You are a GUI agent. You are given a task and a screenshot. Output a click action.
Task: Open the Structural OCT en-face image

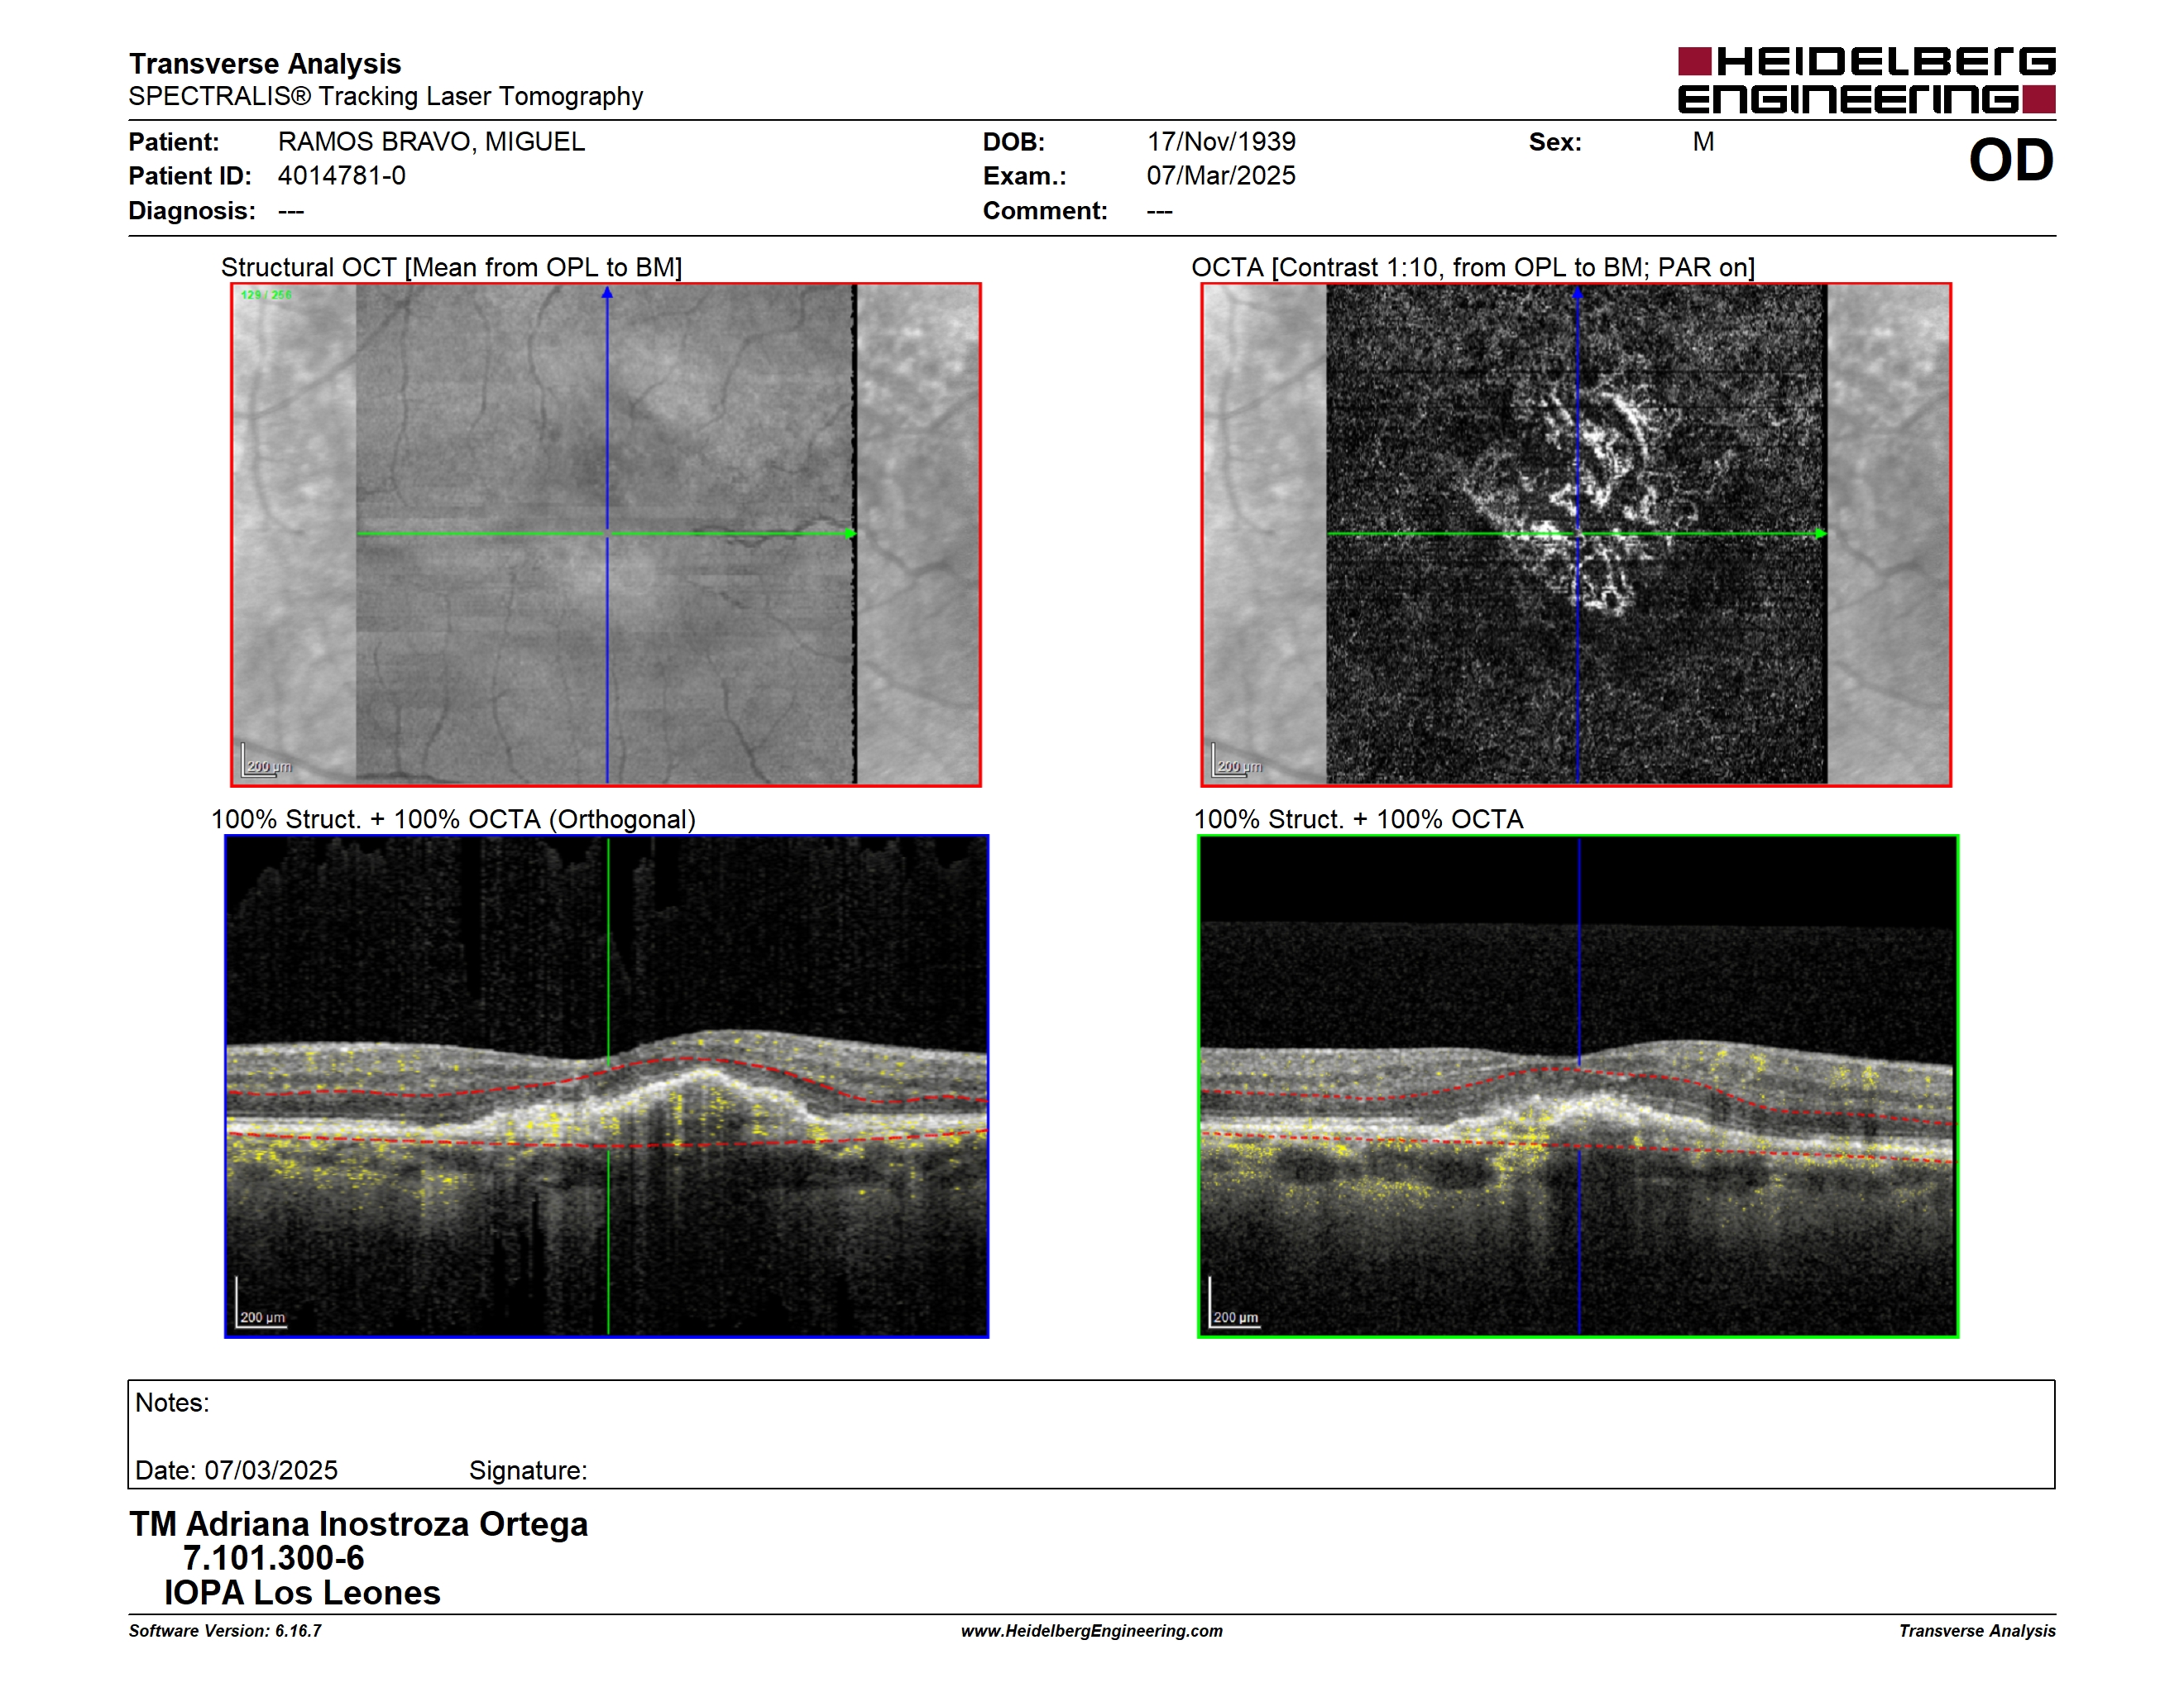[606, 534]
